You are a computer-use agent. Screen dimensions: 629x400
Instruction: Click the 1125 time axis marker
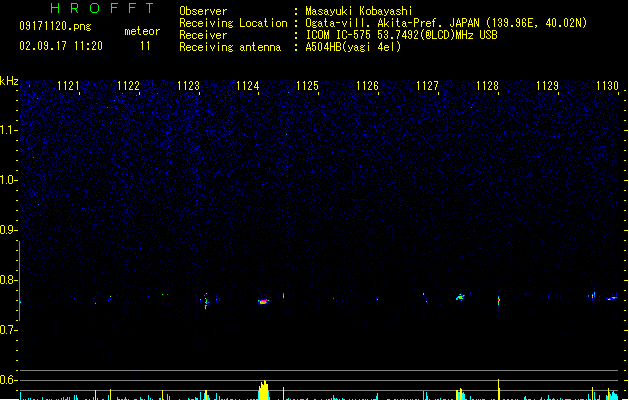307,86
